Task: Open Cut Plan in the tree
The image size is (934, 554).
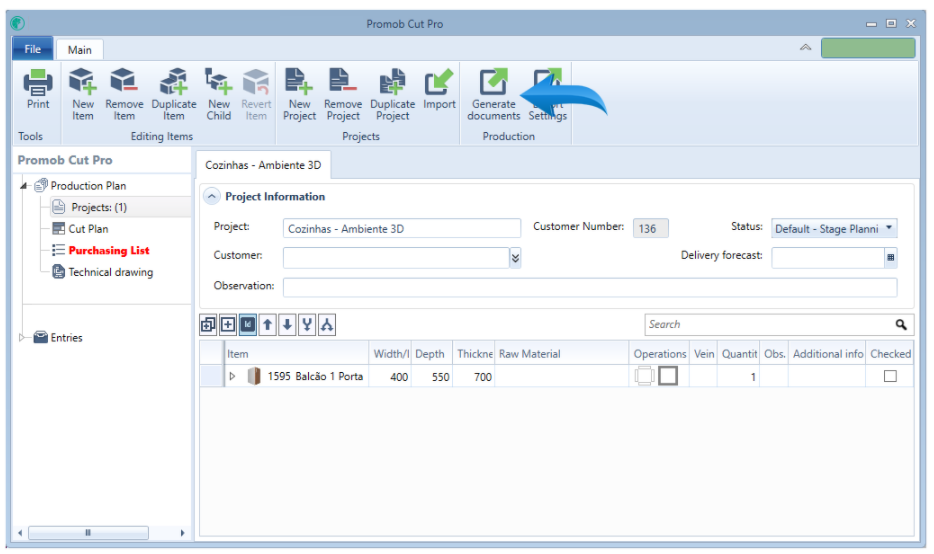Action: pos(88,229)
